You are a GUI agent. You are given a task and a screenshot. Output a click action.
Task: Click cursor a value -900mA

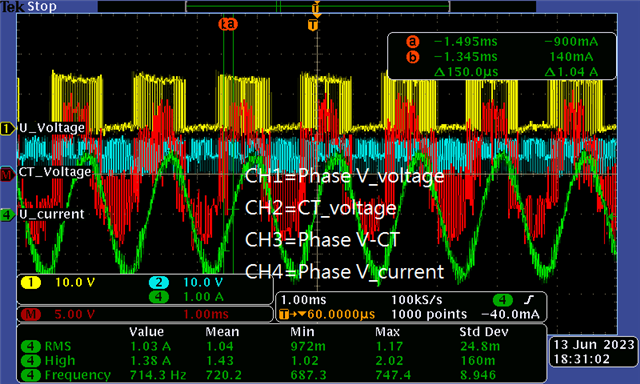[571, 42]
